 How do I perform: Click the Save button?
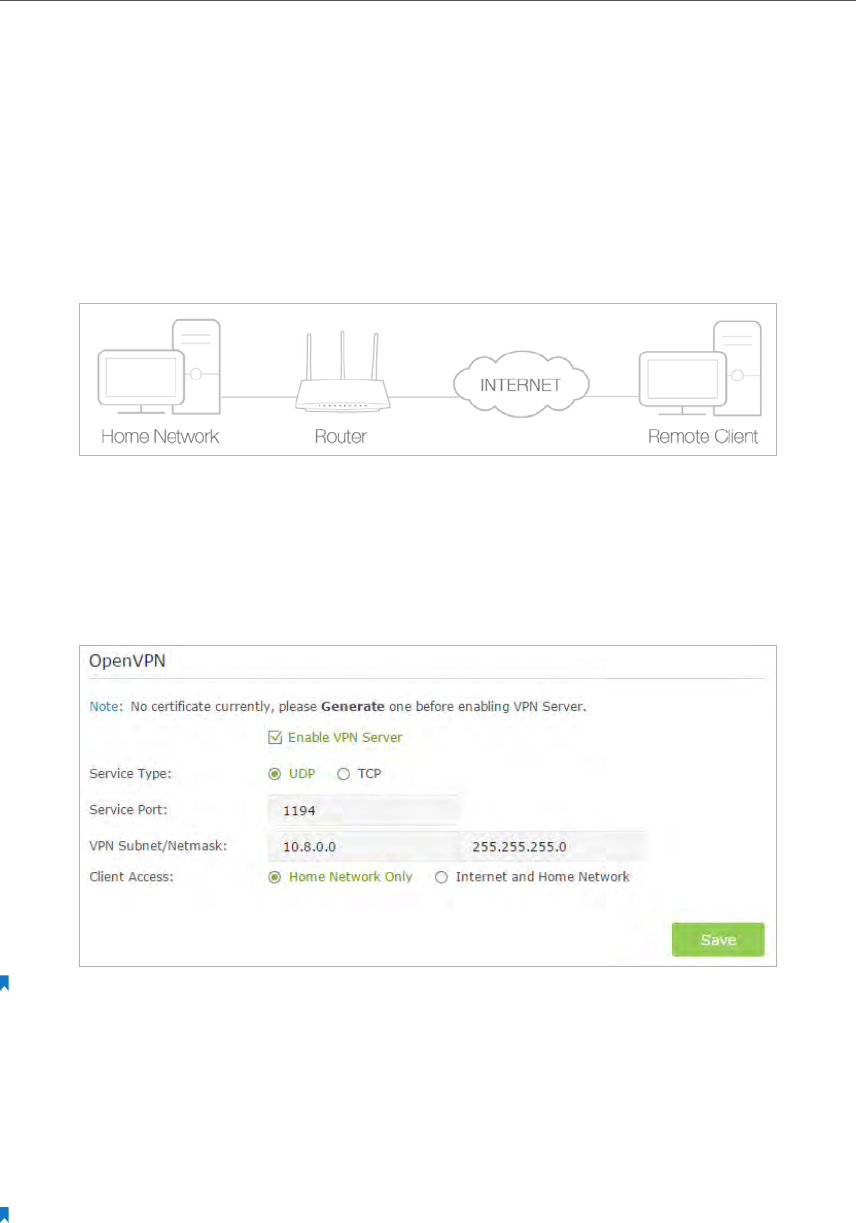pos(718,940)
